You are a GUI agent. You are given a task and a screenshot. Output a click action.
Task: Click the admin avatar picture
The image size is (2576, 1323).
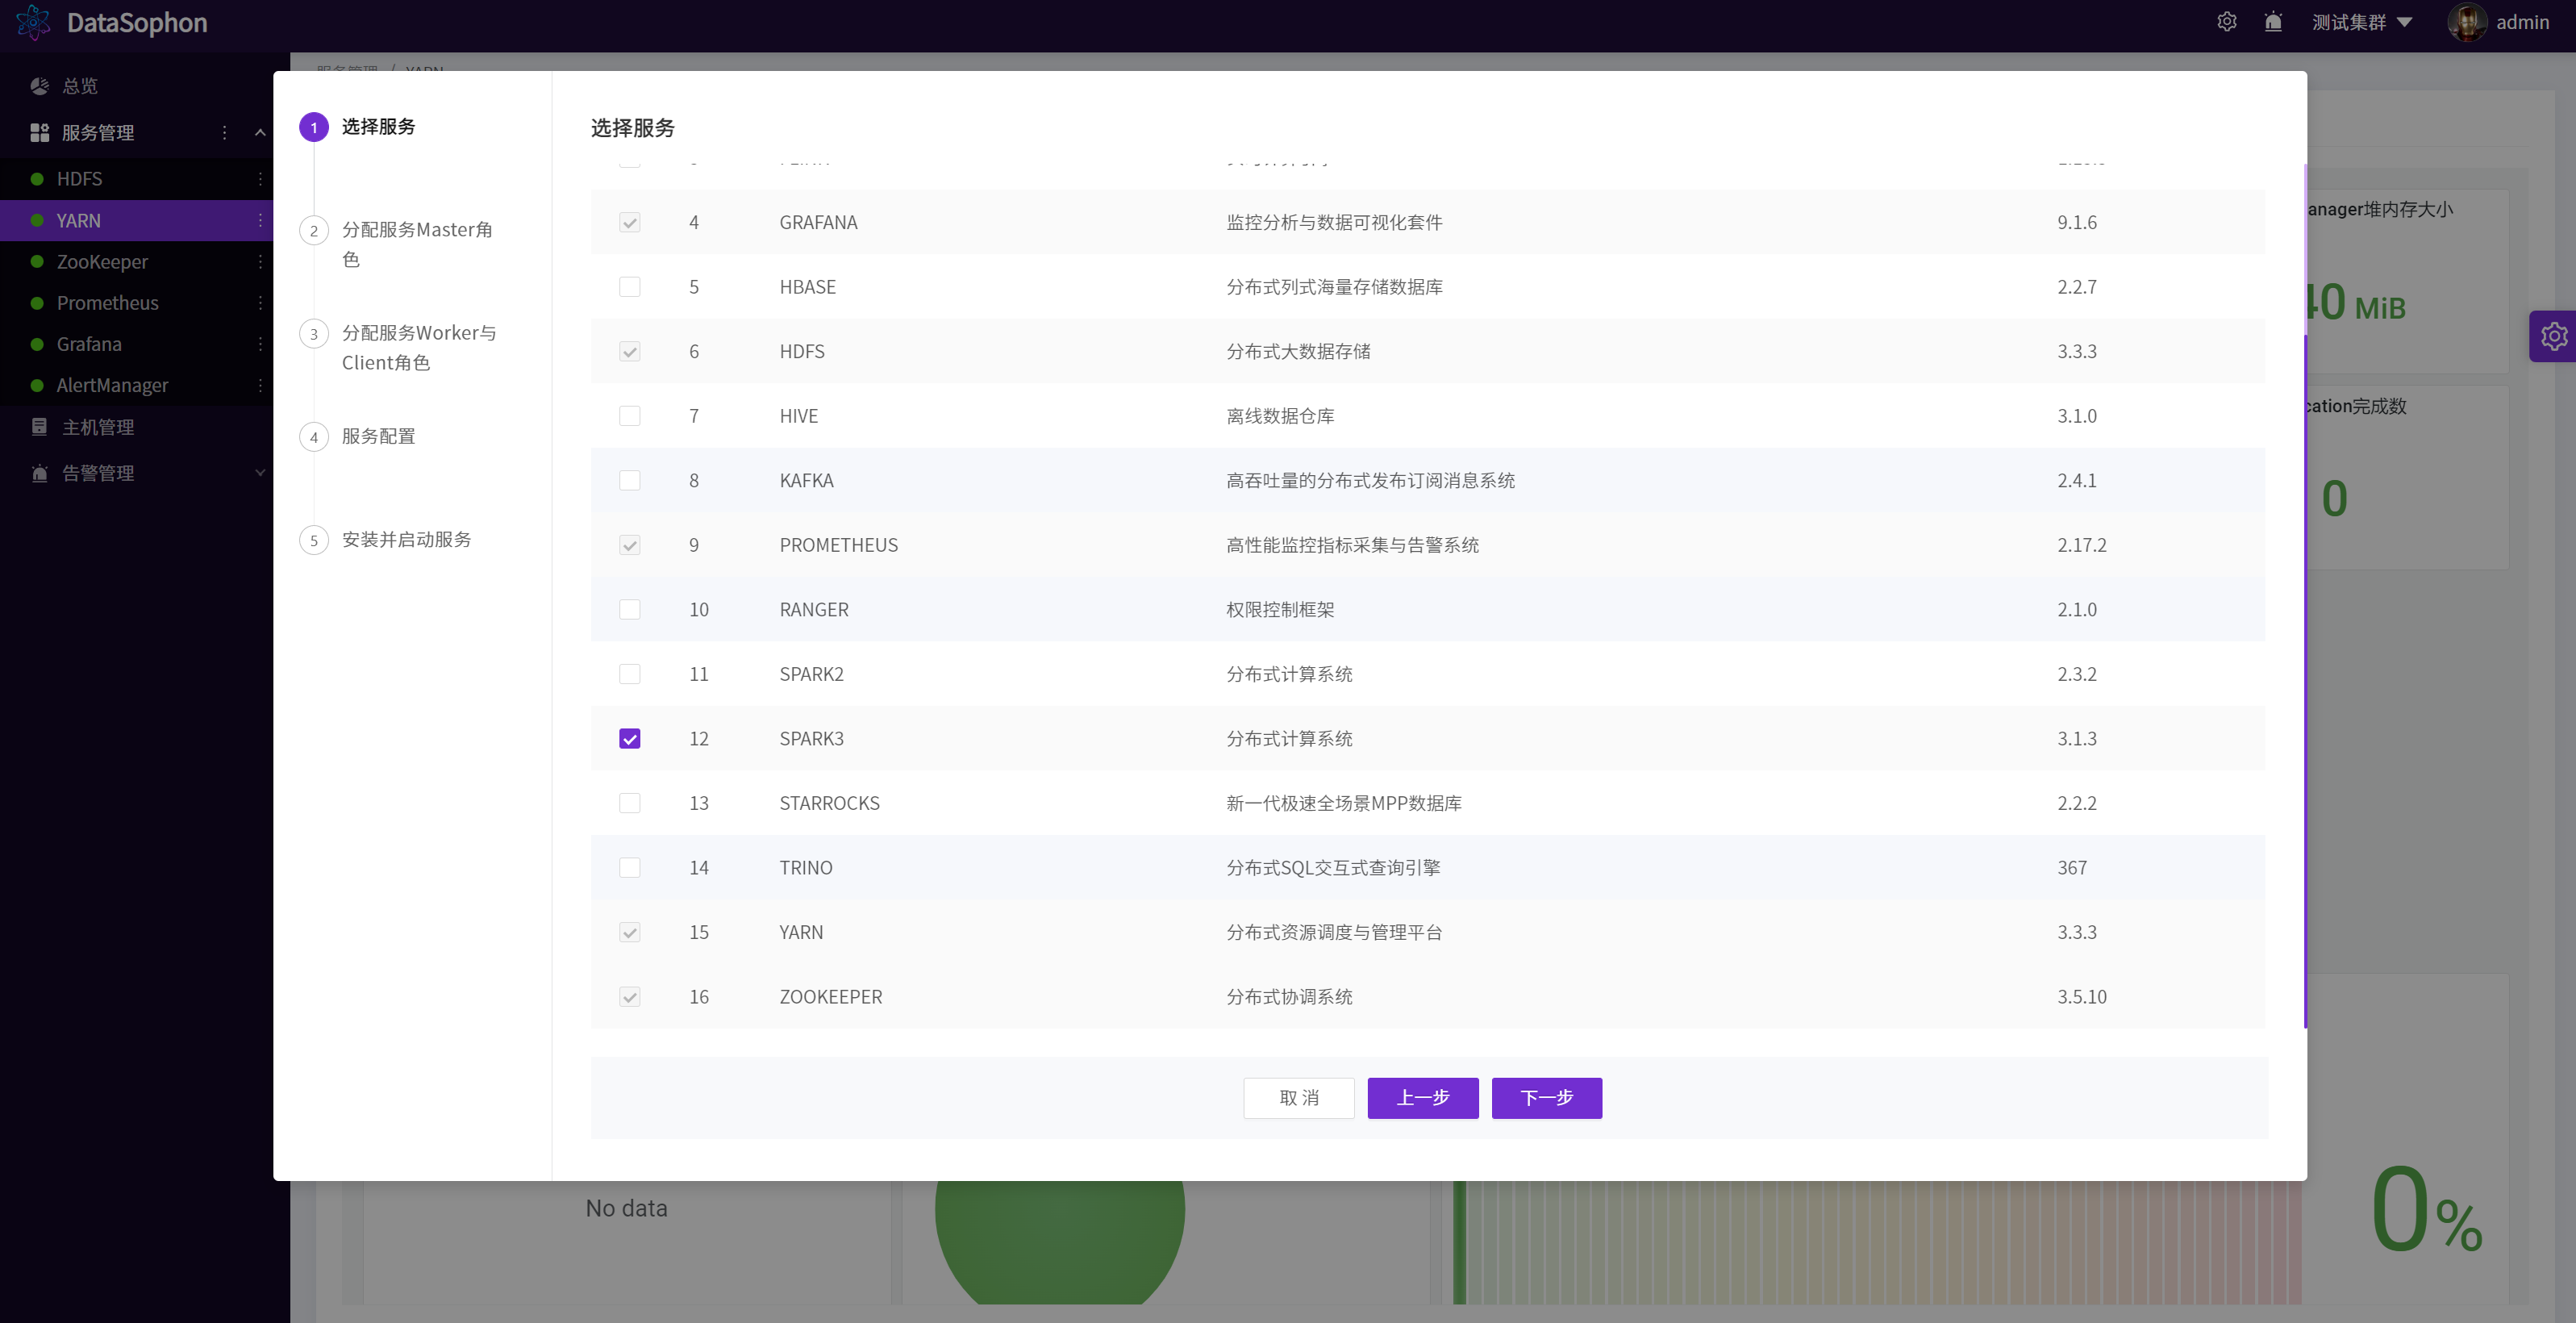[2467, 22]
